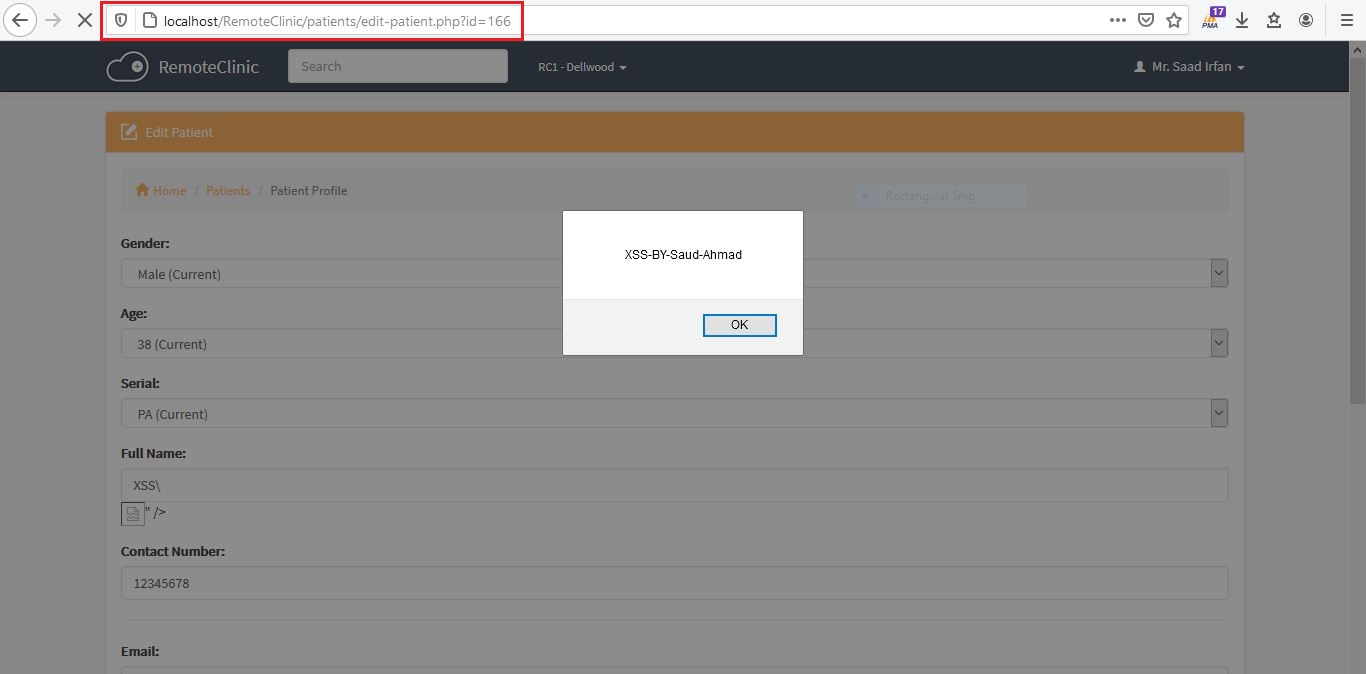
Task: Click the Edit Patient pencil icon
Action: [129, 132]
